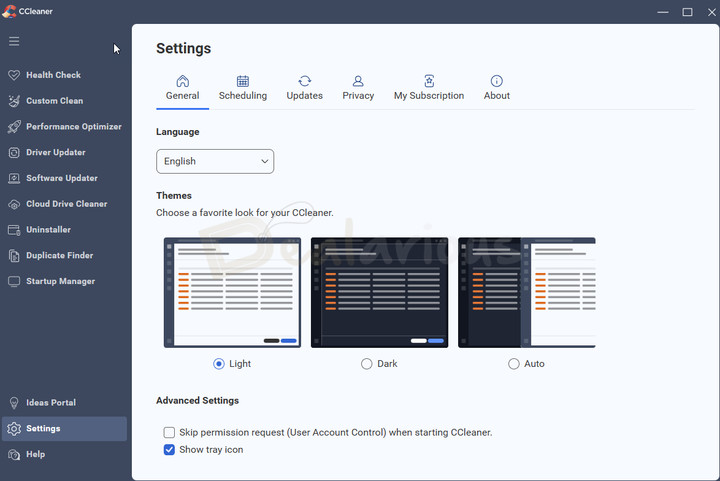Switch to the General tab label
The width and height of the screenshot is (720, 481).
pyautogui.click(x=183, y=95)
